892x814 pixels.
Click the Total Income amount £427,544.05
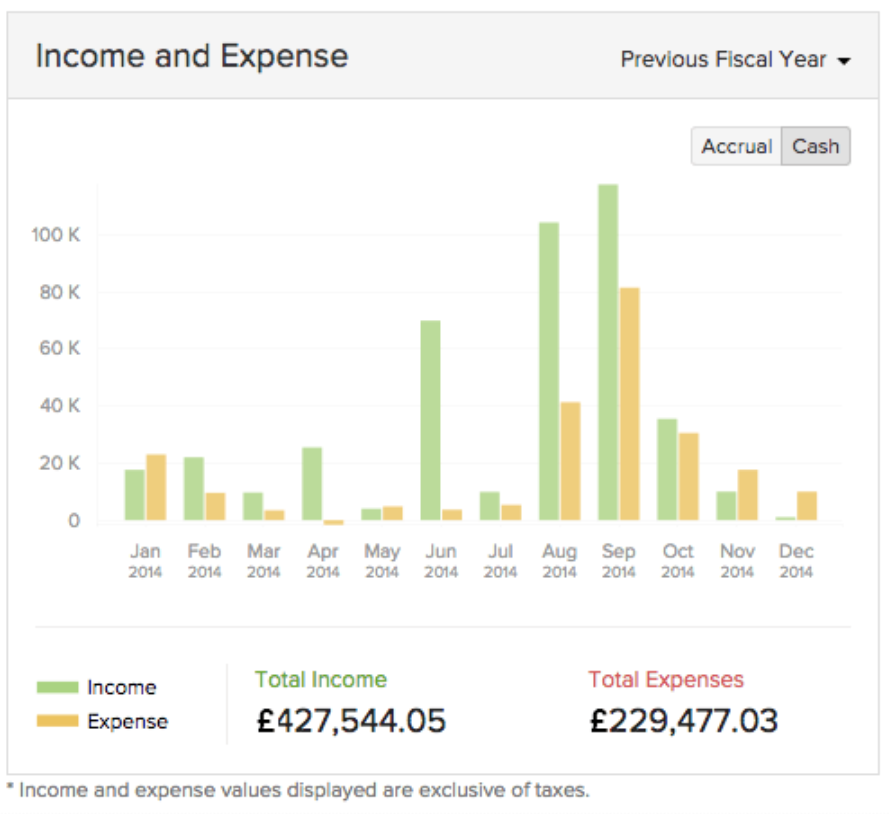click(x=351, y=721)
